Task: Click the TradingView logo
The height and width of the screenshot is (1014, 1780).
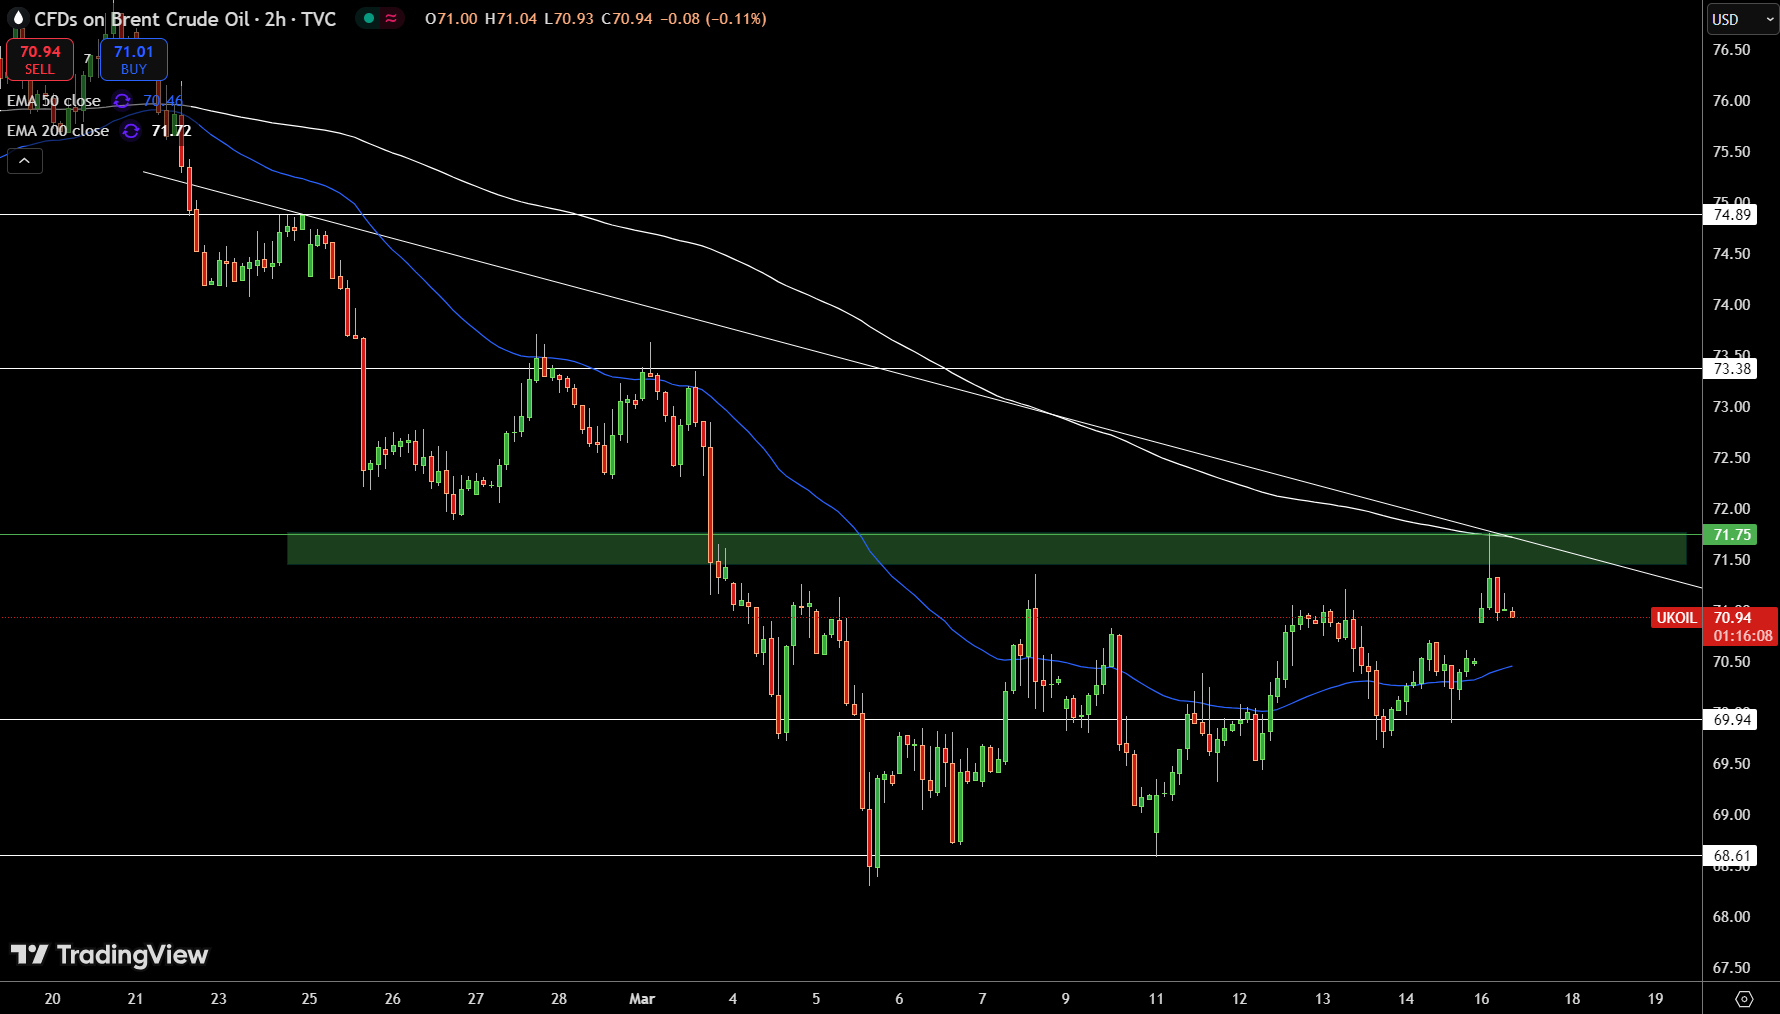Action: click(109, 955)
